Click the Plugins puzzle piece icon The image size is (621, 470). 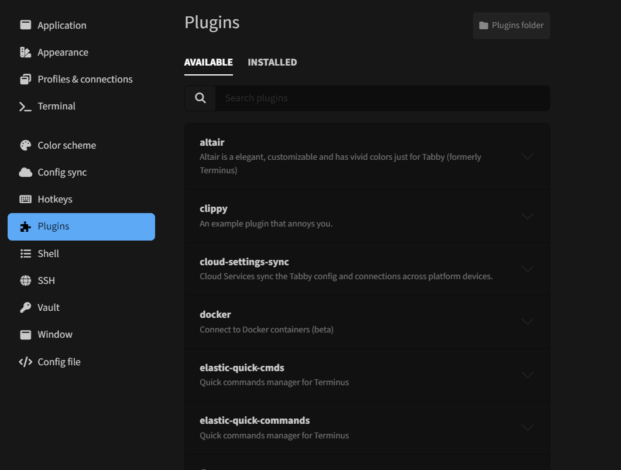point(25,226)
